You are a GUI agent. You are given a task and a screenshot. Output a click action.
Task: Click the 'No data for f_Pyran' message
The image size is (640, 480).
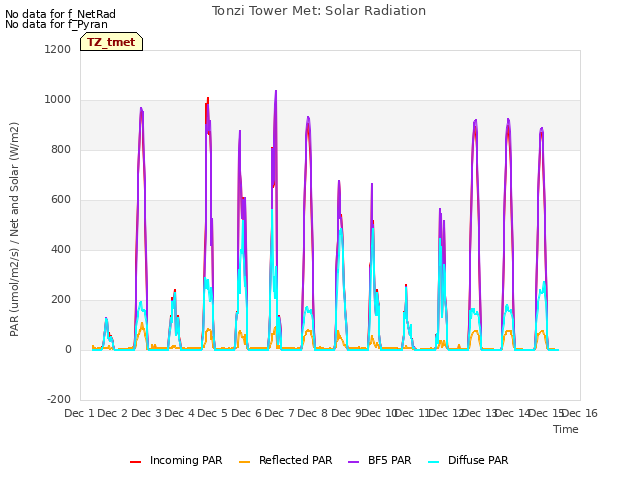click(x=56, y=24)
